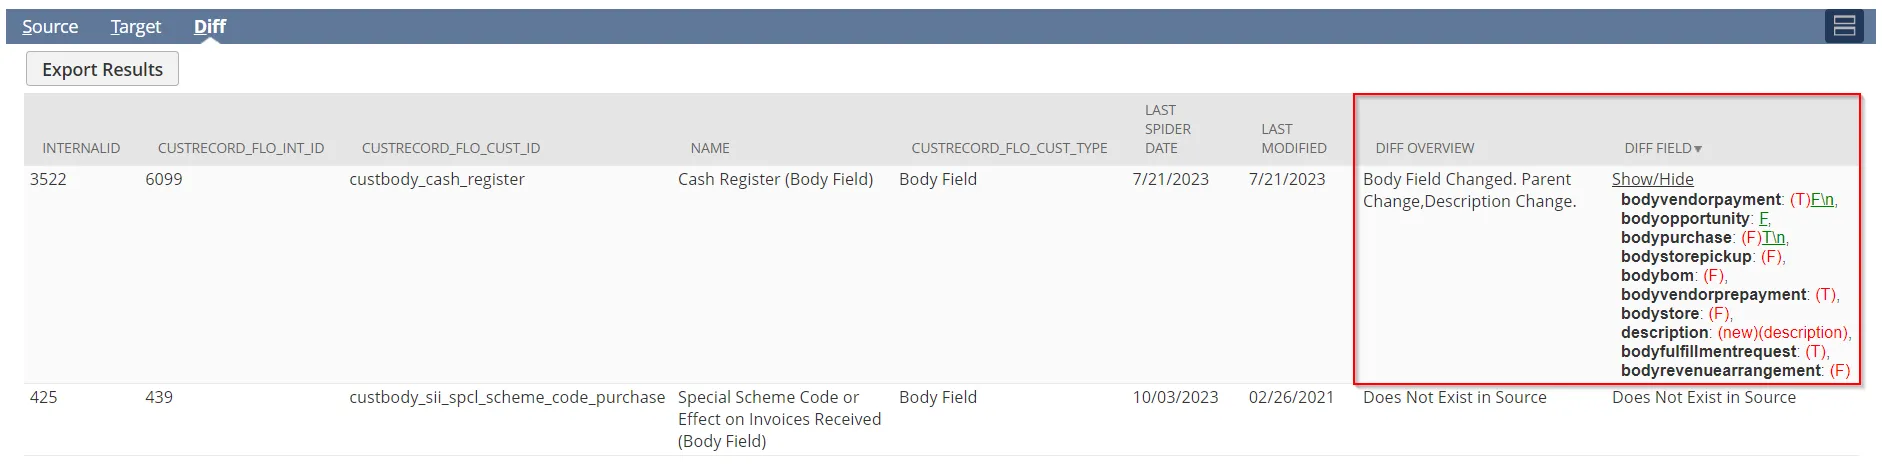Switch to the Target tab
1882x472 pixels.
(136, 27)
